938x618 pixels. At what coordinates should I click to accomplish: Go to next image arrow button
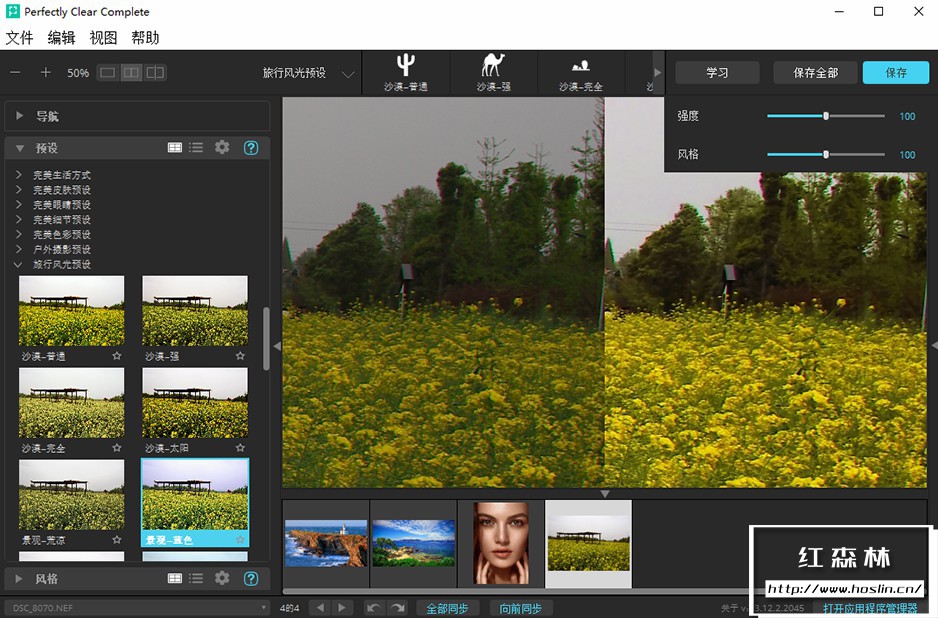coord(342,608)
